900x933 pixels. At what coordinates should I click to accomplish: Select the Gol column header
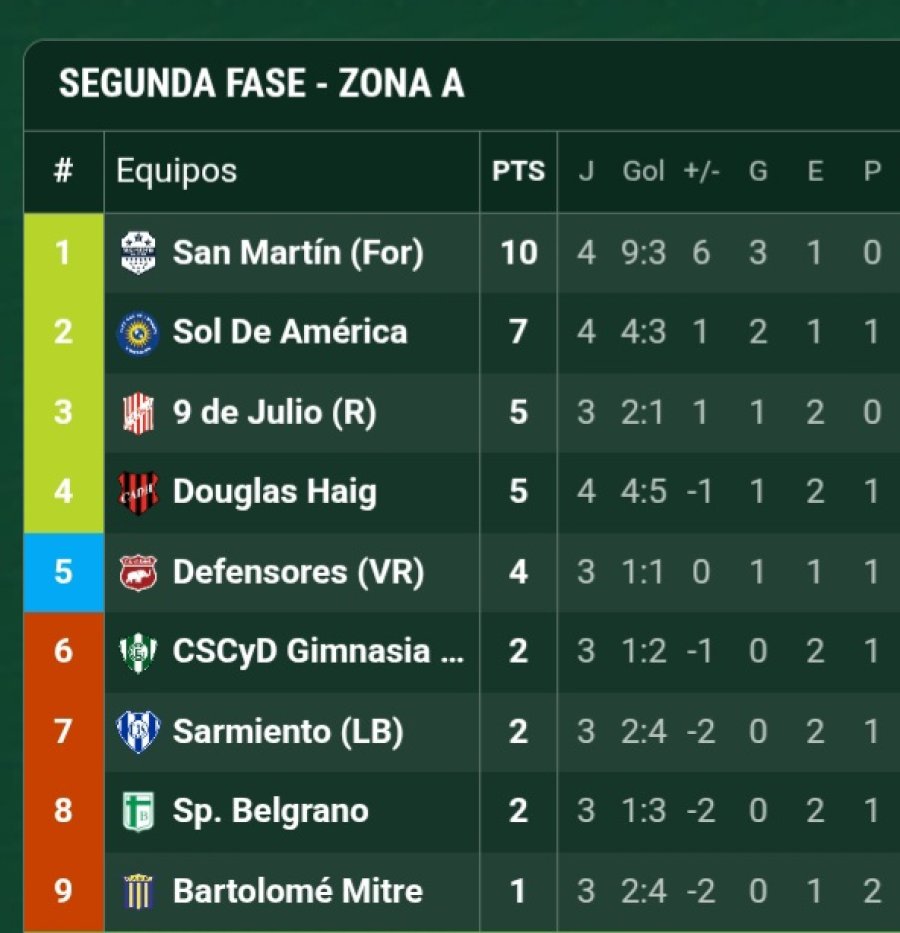point(642,171)
